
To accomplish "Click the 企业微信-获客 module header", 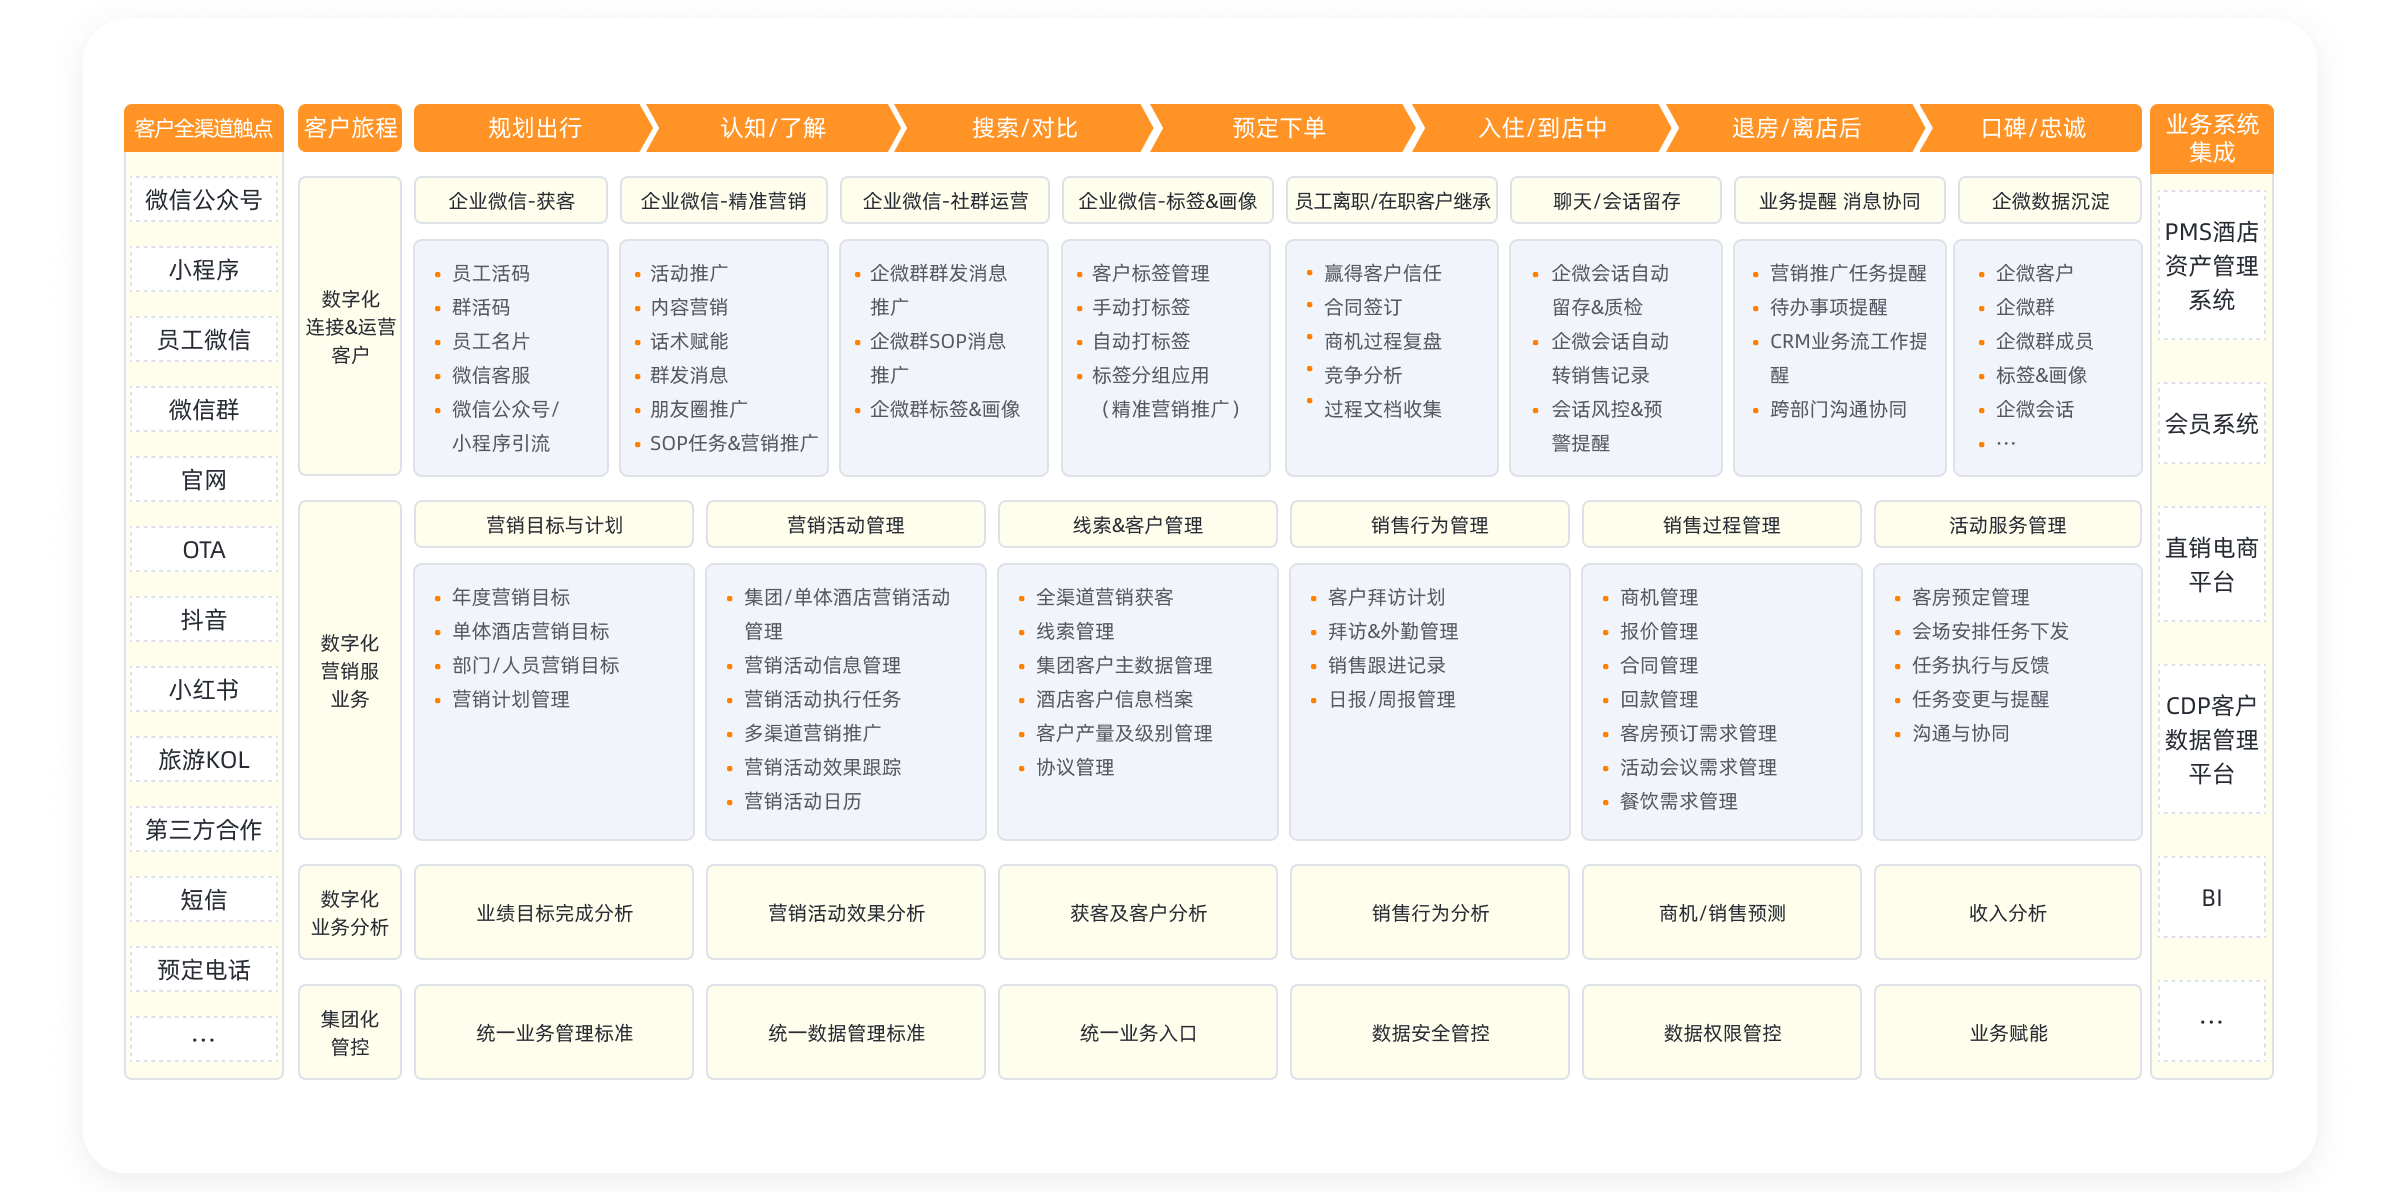I will 511,201.
